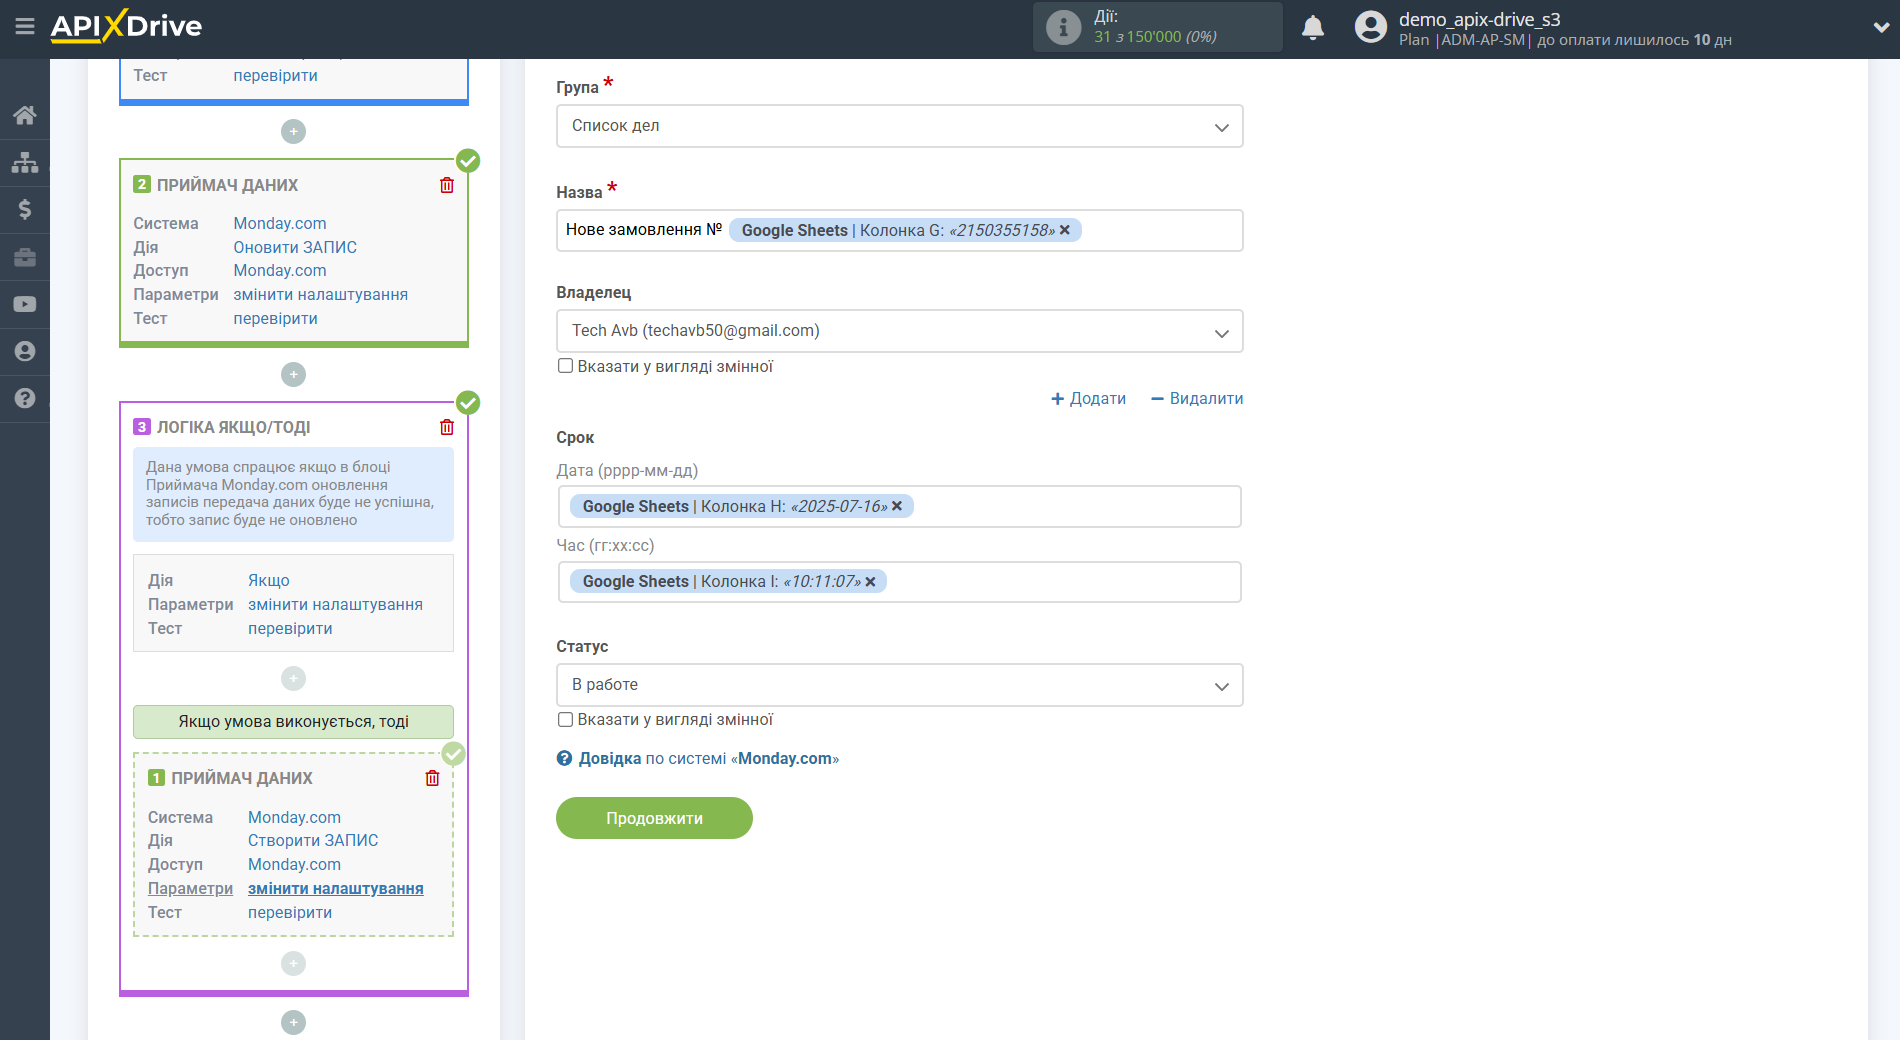Viewport: 1900px width, 1040px height.
Task: Click Оновити ЗАПИС link in block 2
Action: click(x=295, y=247)
